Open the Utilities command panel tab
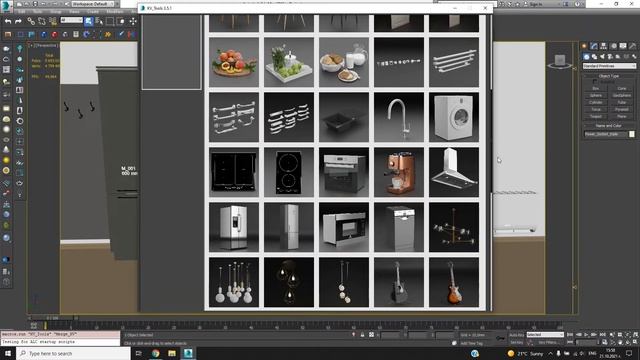The image size is (640, 360). tap(632, 46)
